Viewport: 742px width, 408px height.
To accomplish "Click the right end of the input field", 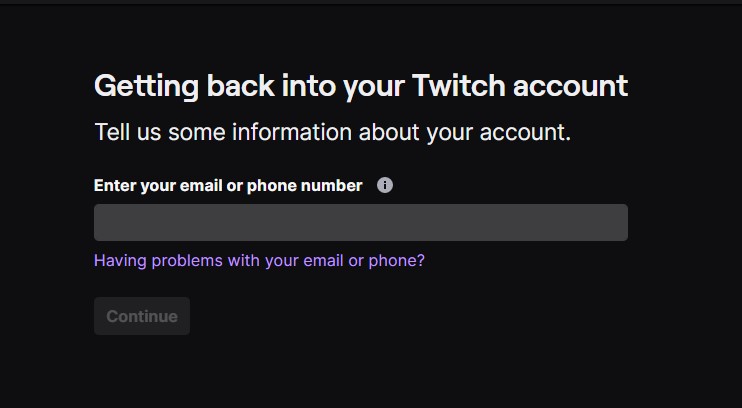I will [x=610, y=222].
